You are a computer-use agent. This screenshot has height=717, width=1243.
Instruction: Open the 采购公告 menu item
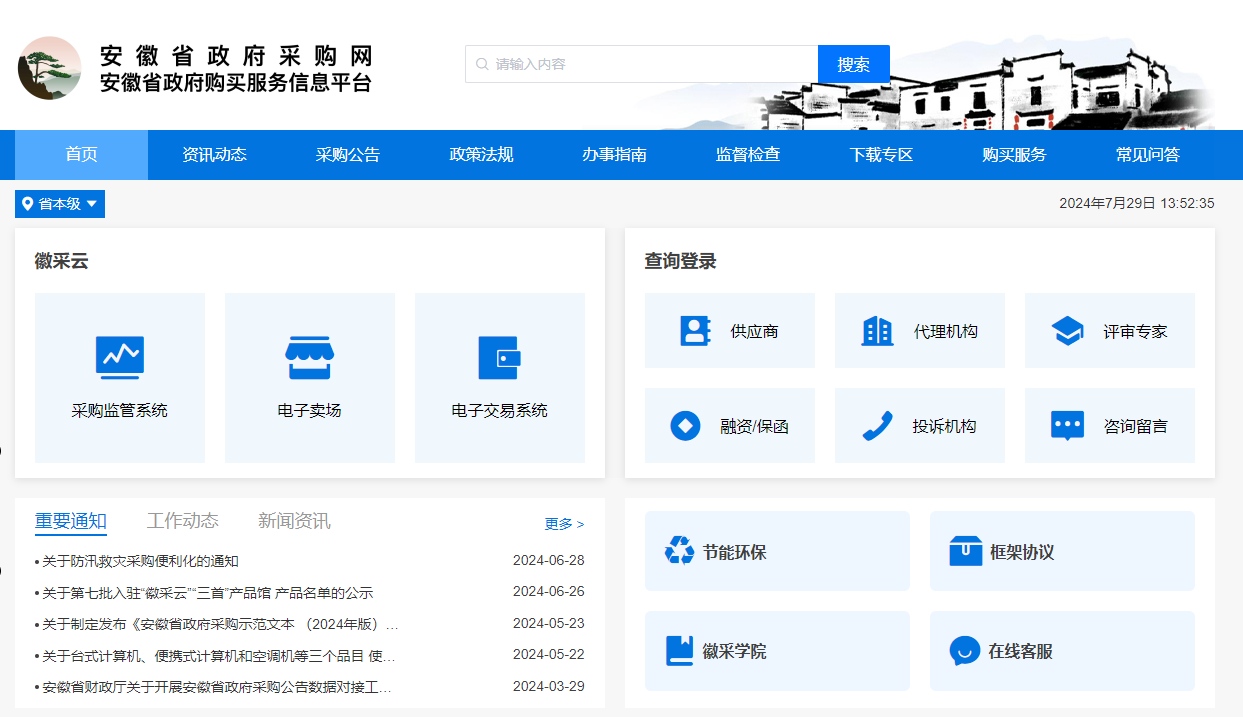point(346,155)
